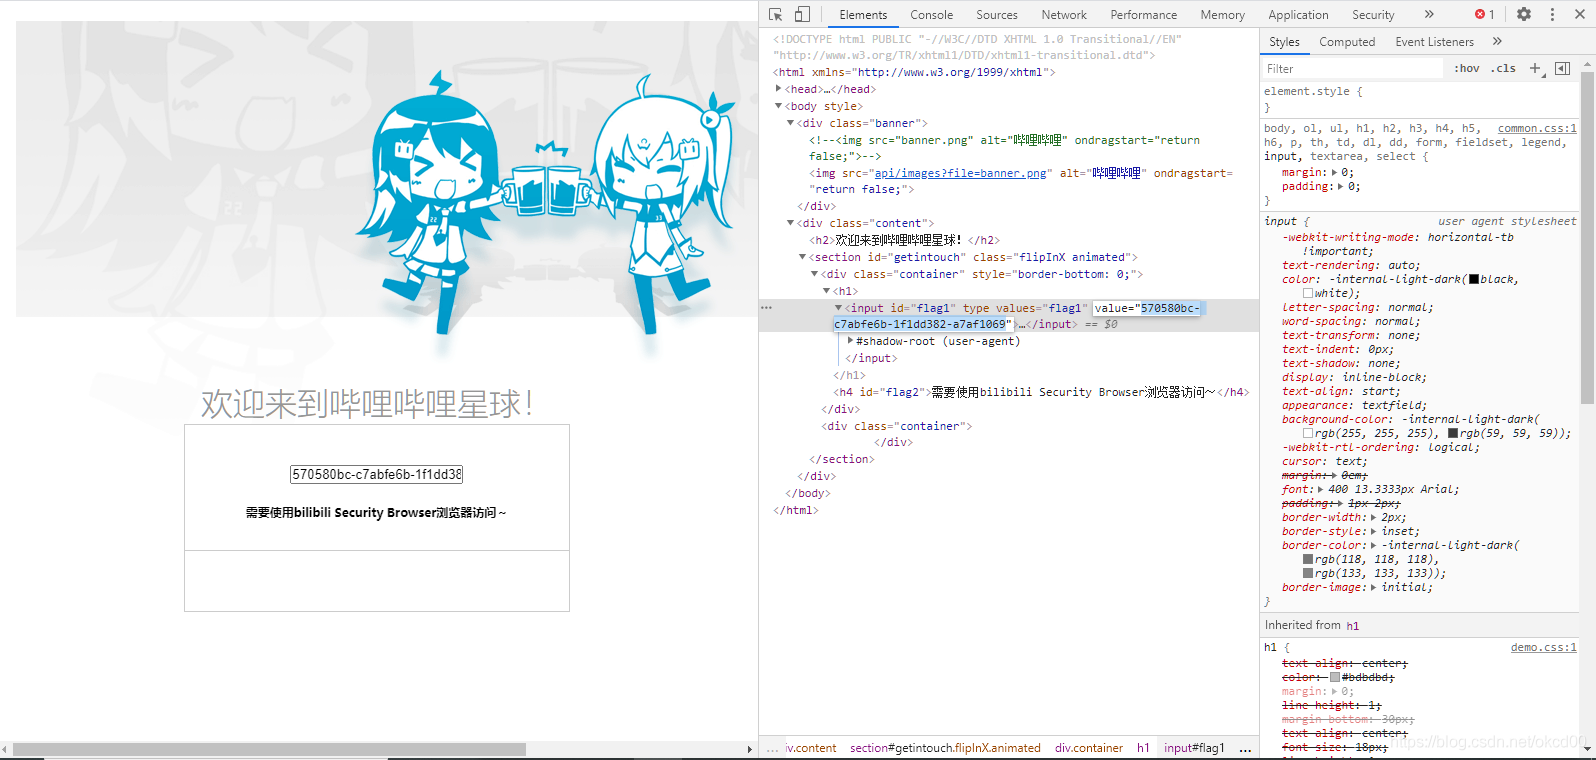Open the Sources tab
This screenshot has width=1596, height=760.
[x=997, y=15]
